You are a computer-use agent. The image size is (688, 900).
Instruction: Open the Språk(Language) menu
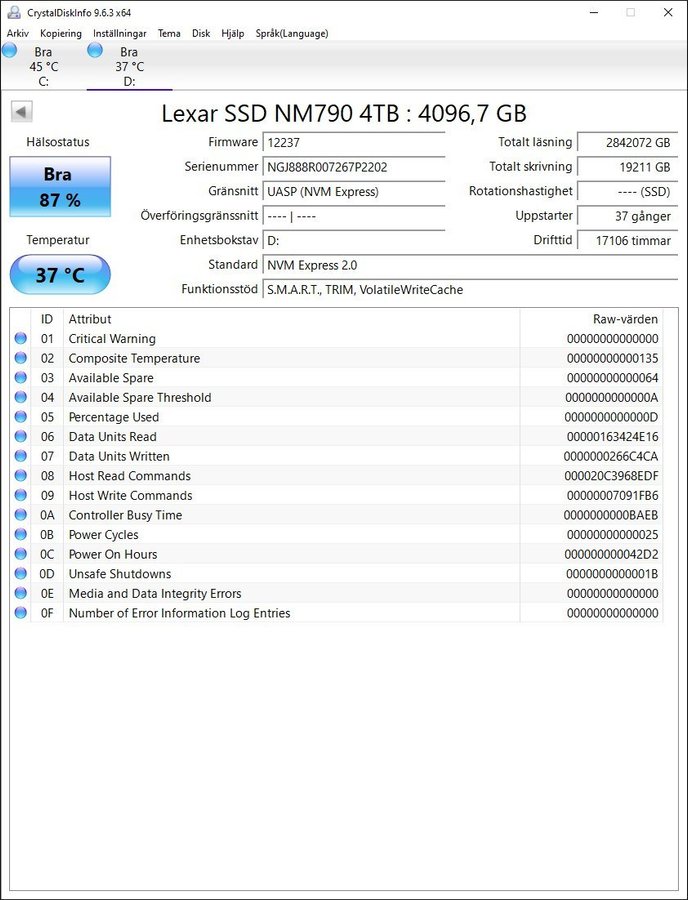pyautogui.click(x=291, y=33)
